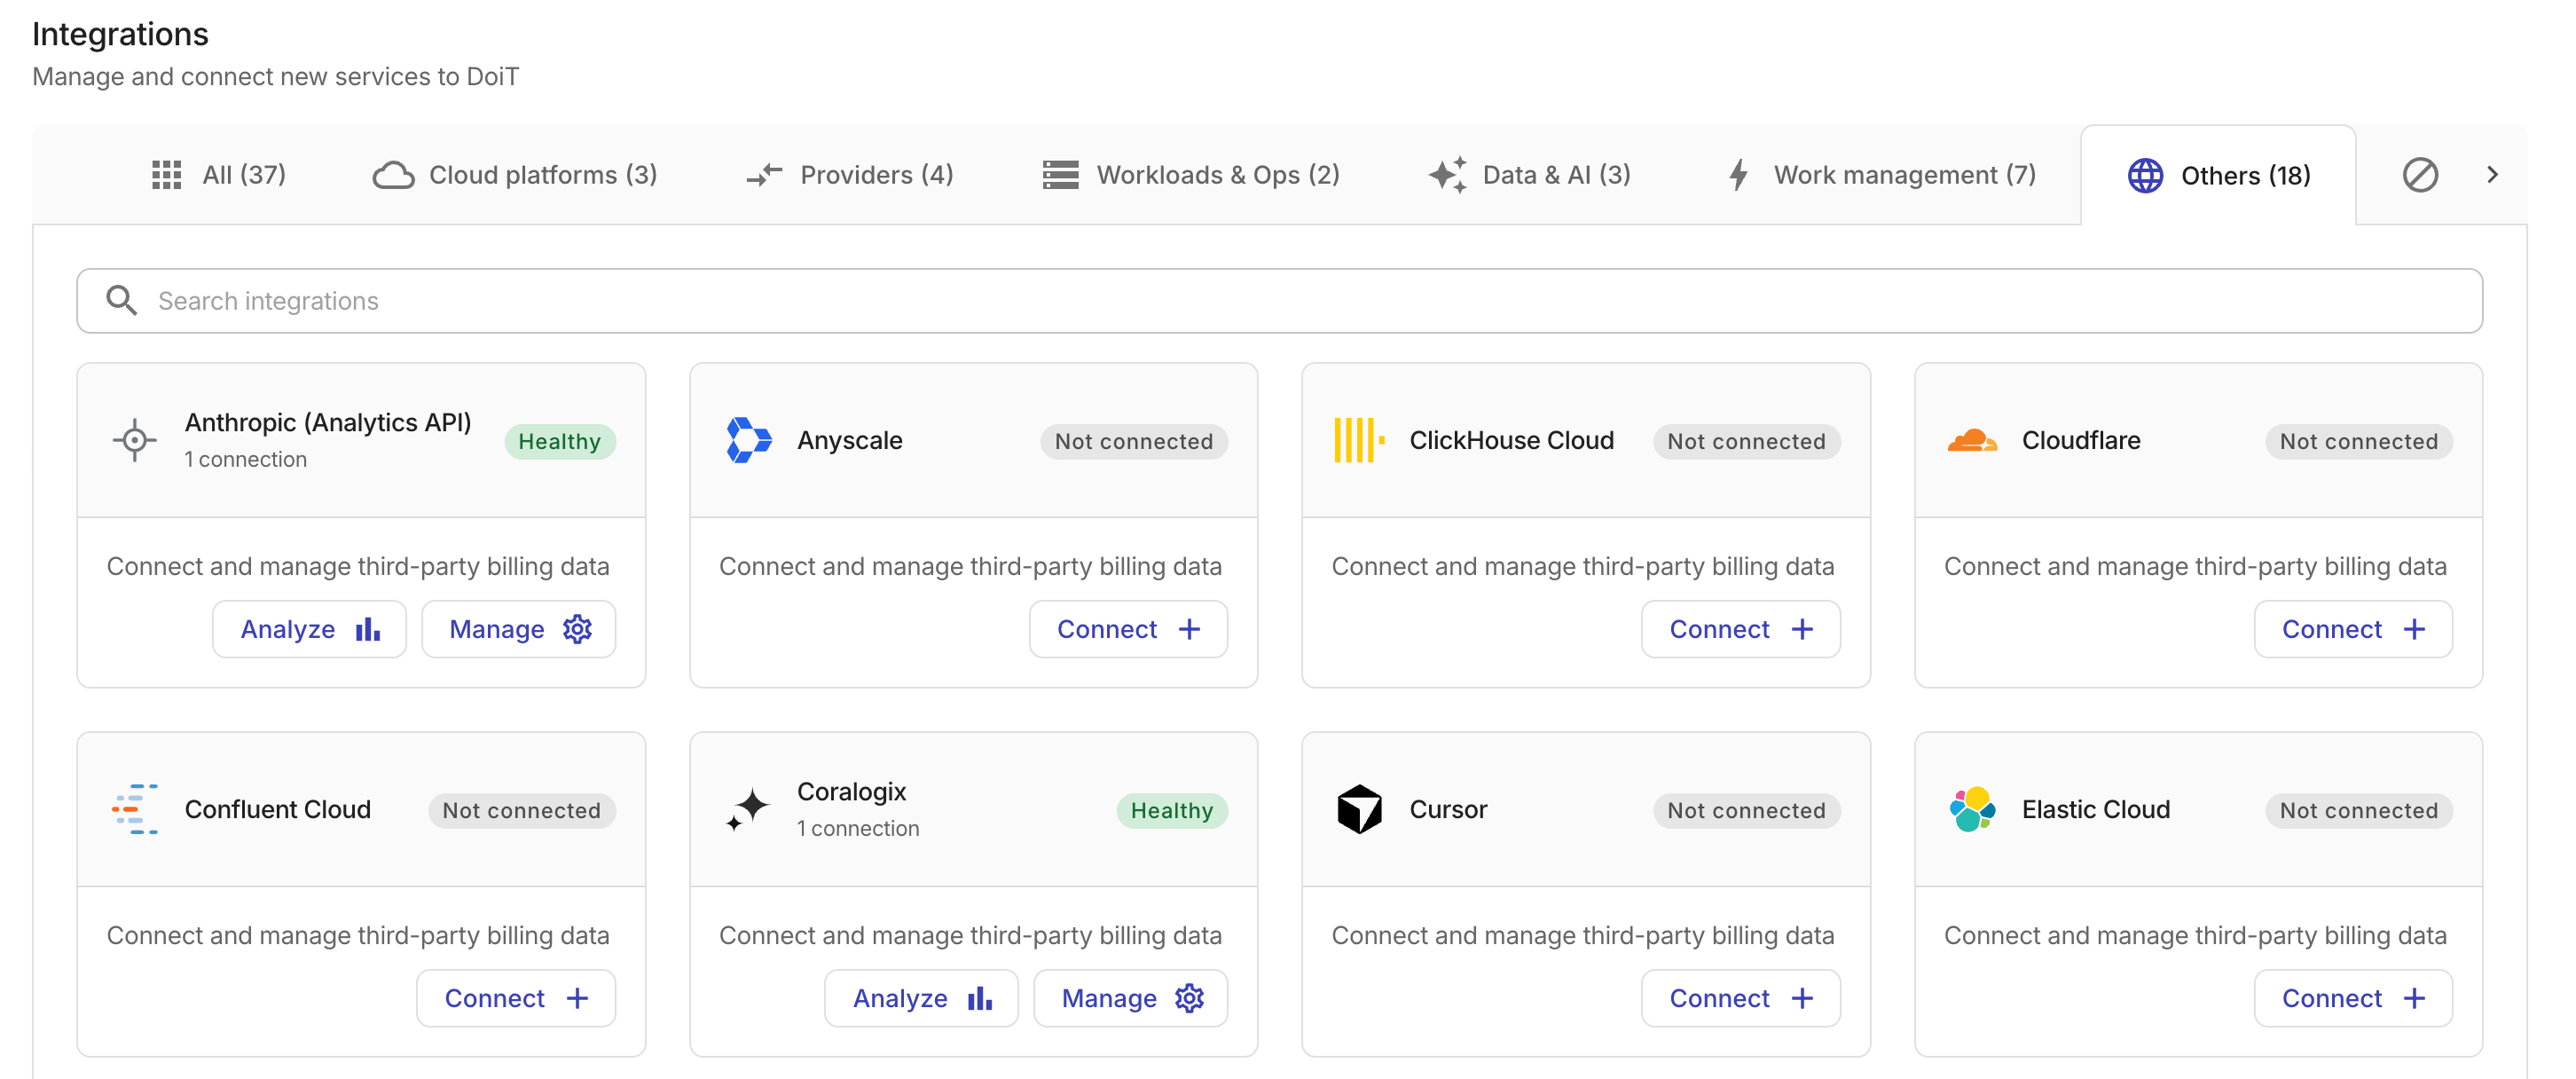The height and width of the screenshot is (1079, 2576).
Task: Click the "Elastic Cloud" card title
Action: [x=2096, y=809]
